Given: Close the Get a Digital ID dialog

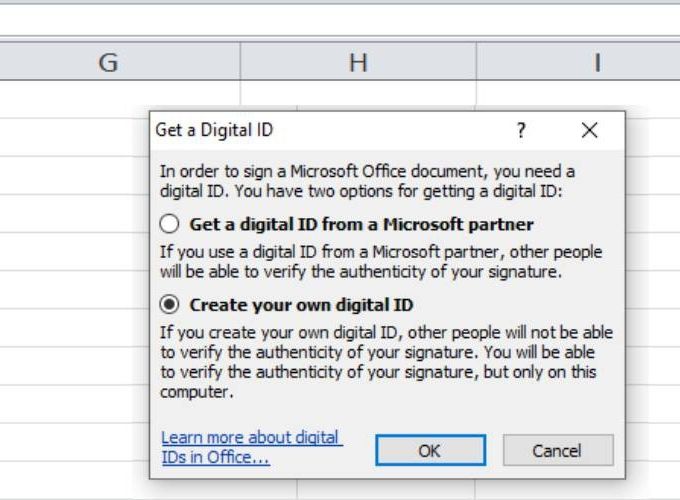Looking at the screenshot, I should pyautogui.click(x=589, y=130).
